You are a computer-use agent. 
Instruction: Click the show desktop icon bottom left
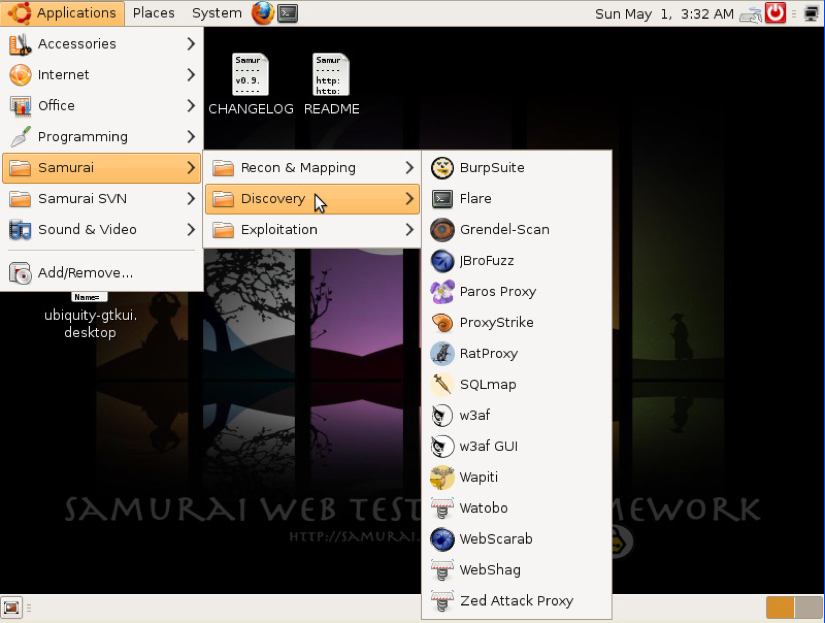click(11, 607)
